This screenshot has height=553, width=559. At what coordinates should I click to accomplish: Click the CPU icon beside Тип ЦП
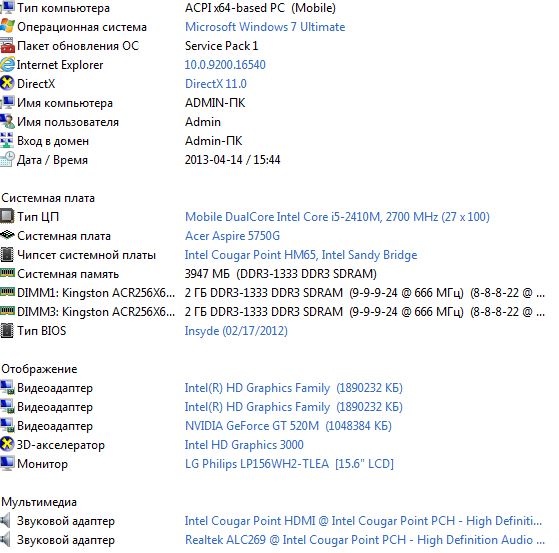[x=7, y=216]
